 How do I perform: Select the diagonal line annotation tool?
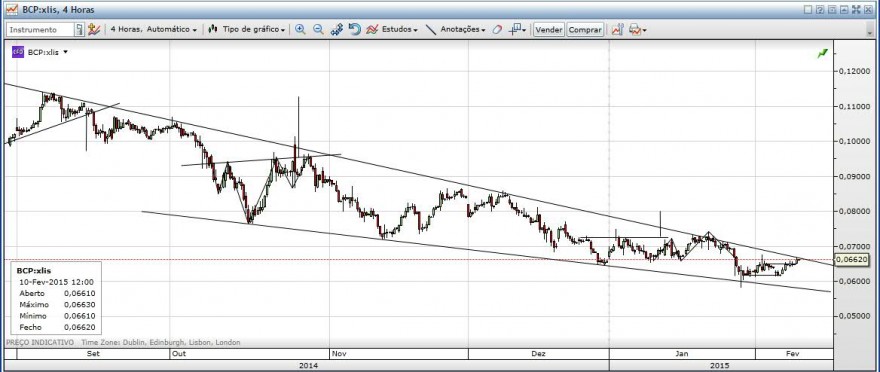click(431, 29)
